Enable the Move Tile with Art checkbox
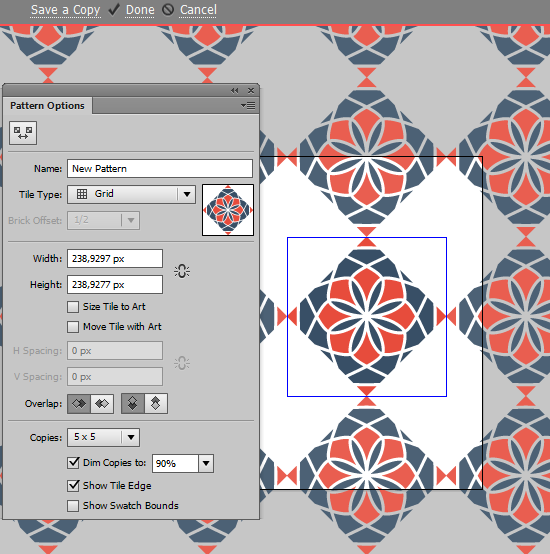The width and height of the screenshot is (550, 554). click(73, 327)
